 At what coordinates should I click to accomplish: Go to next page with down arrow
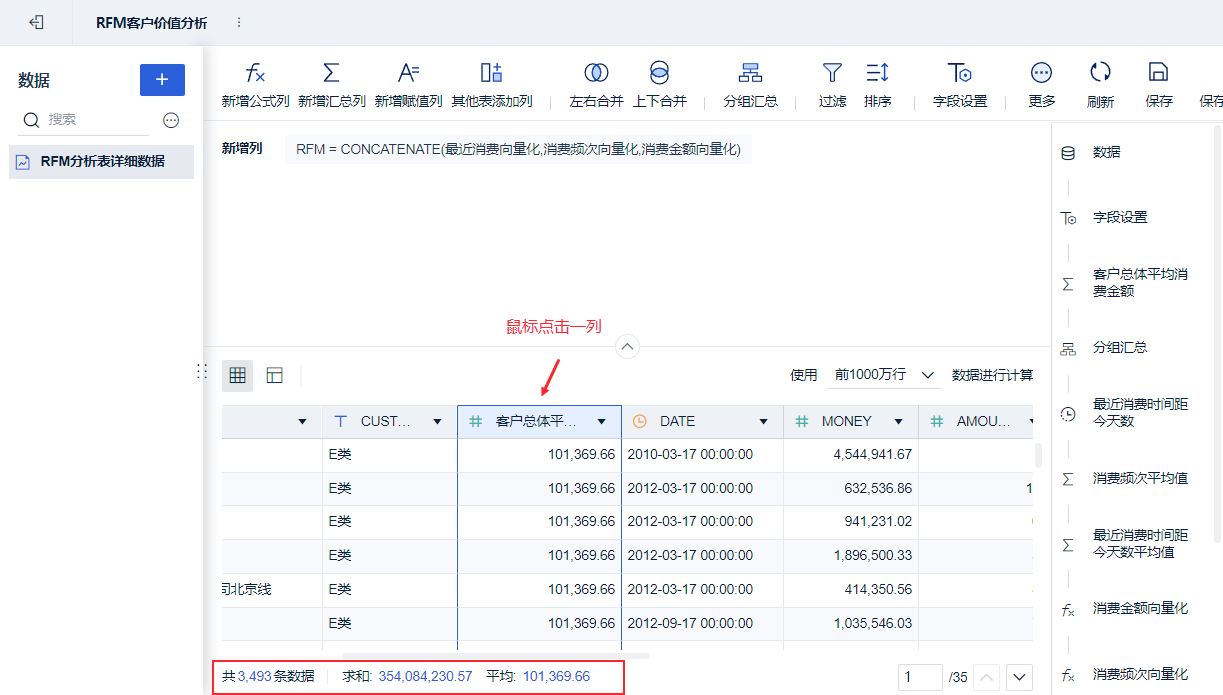[1019, 677]
